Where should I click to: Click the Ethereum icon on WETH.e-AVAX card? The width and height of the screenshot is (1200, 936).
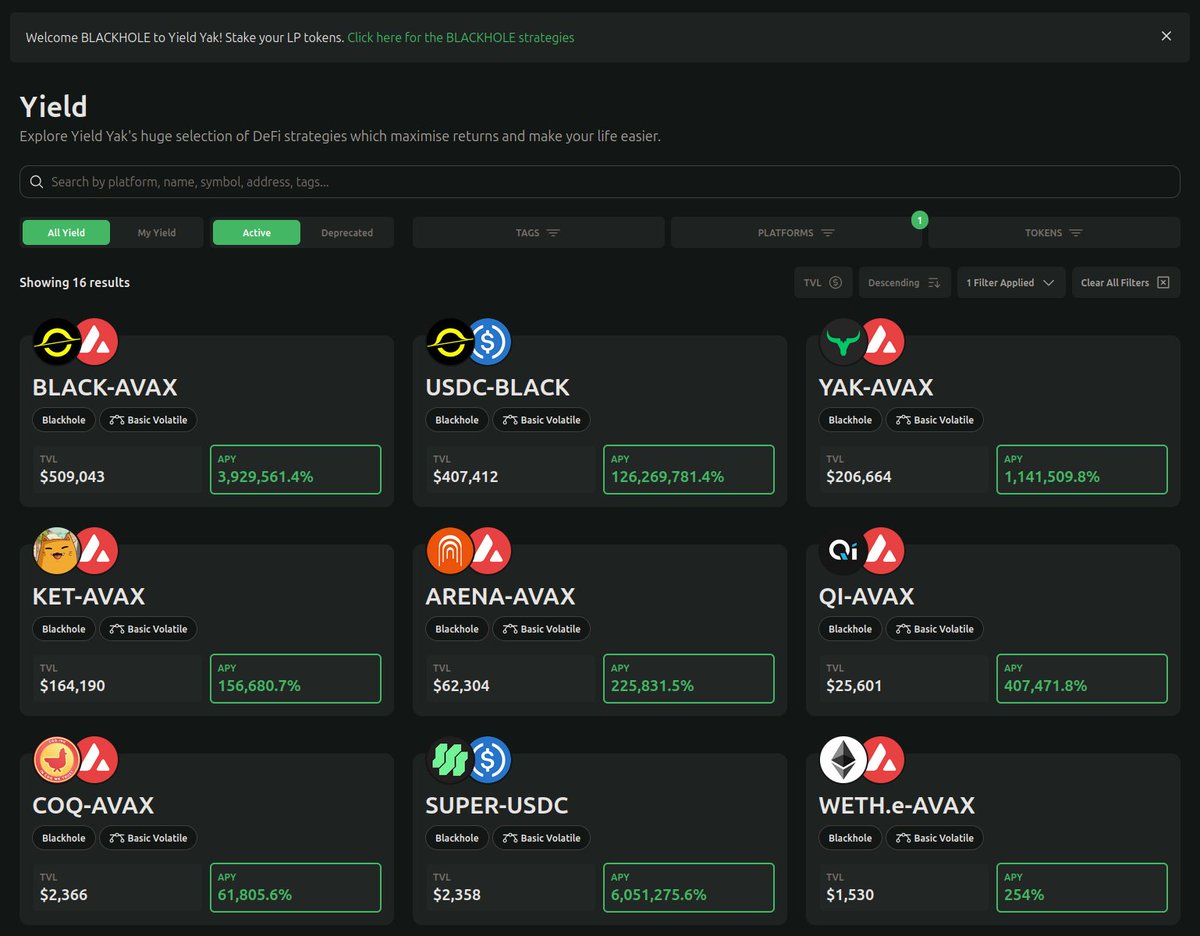(x=842, y=760)
